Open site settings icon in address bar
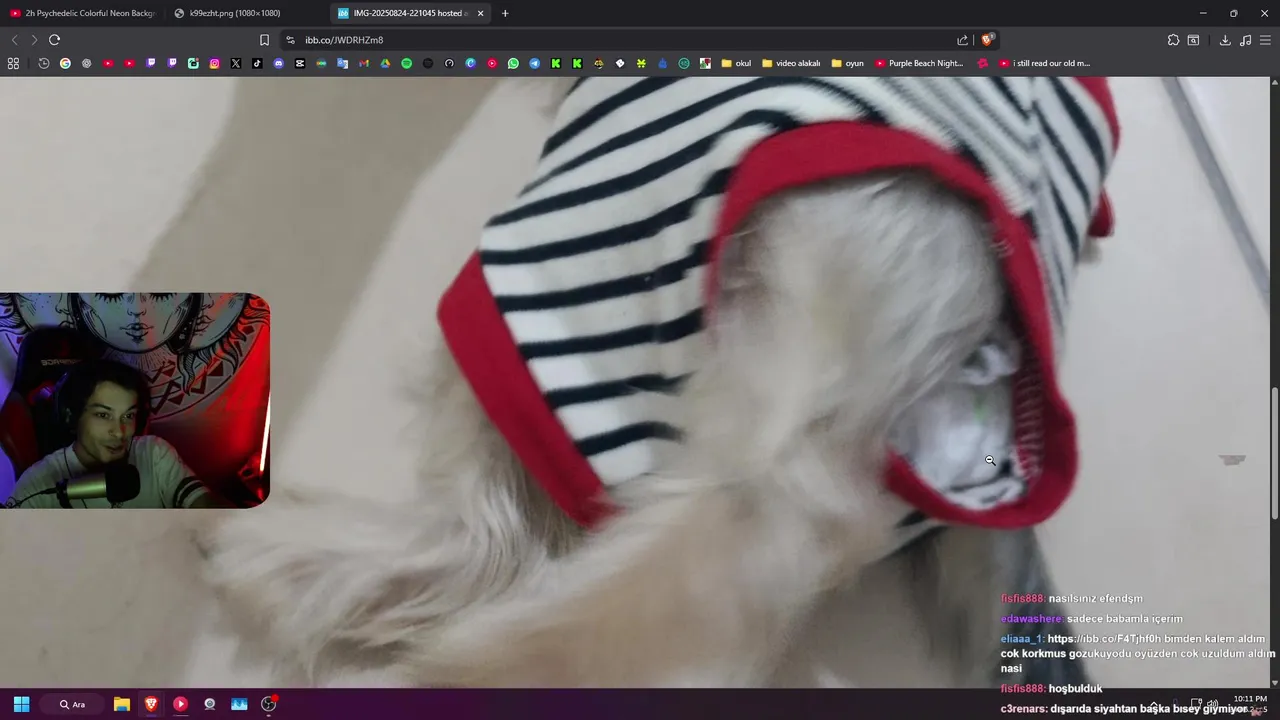1280x720 pixels. coord(290,40)
